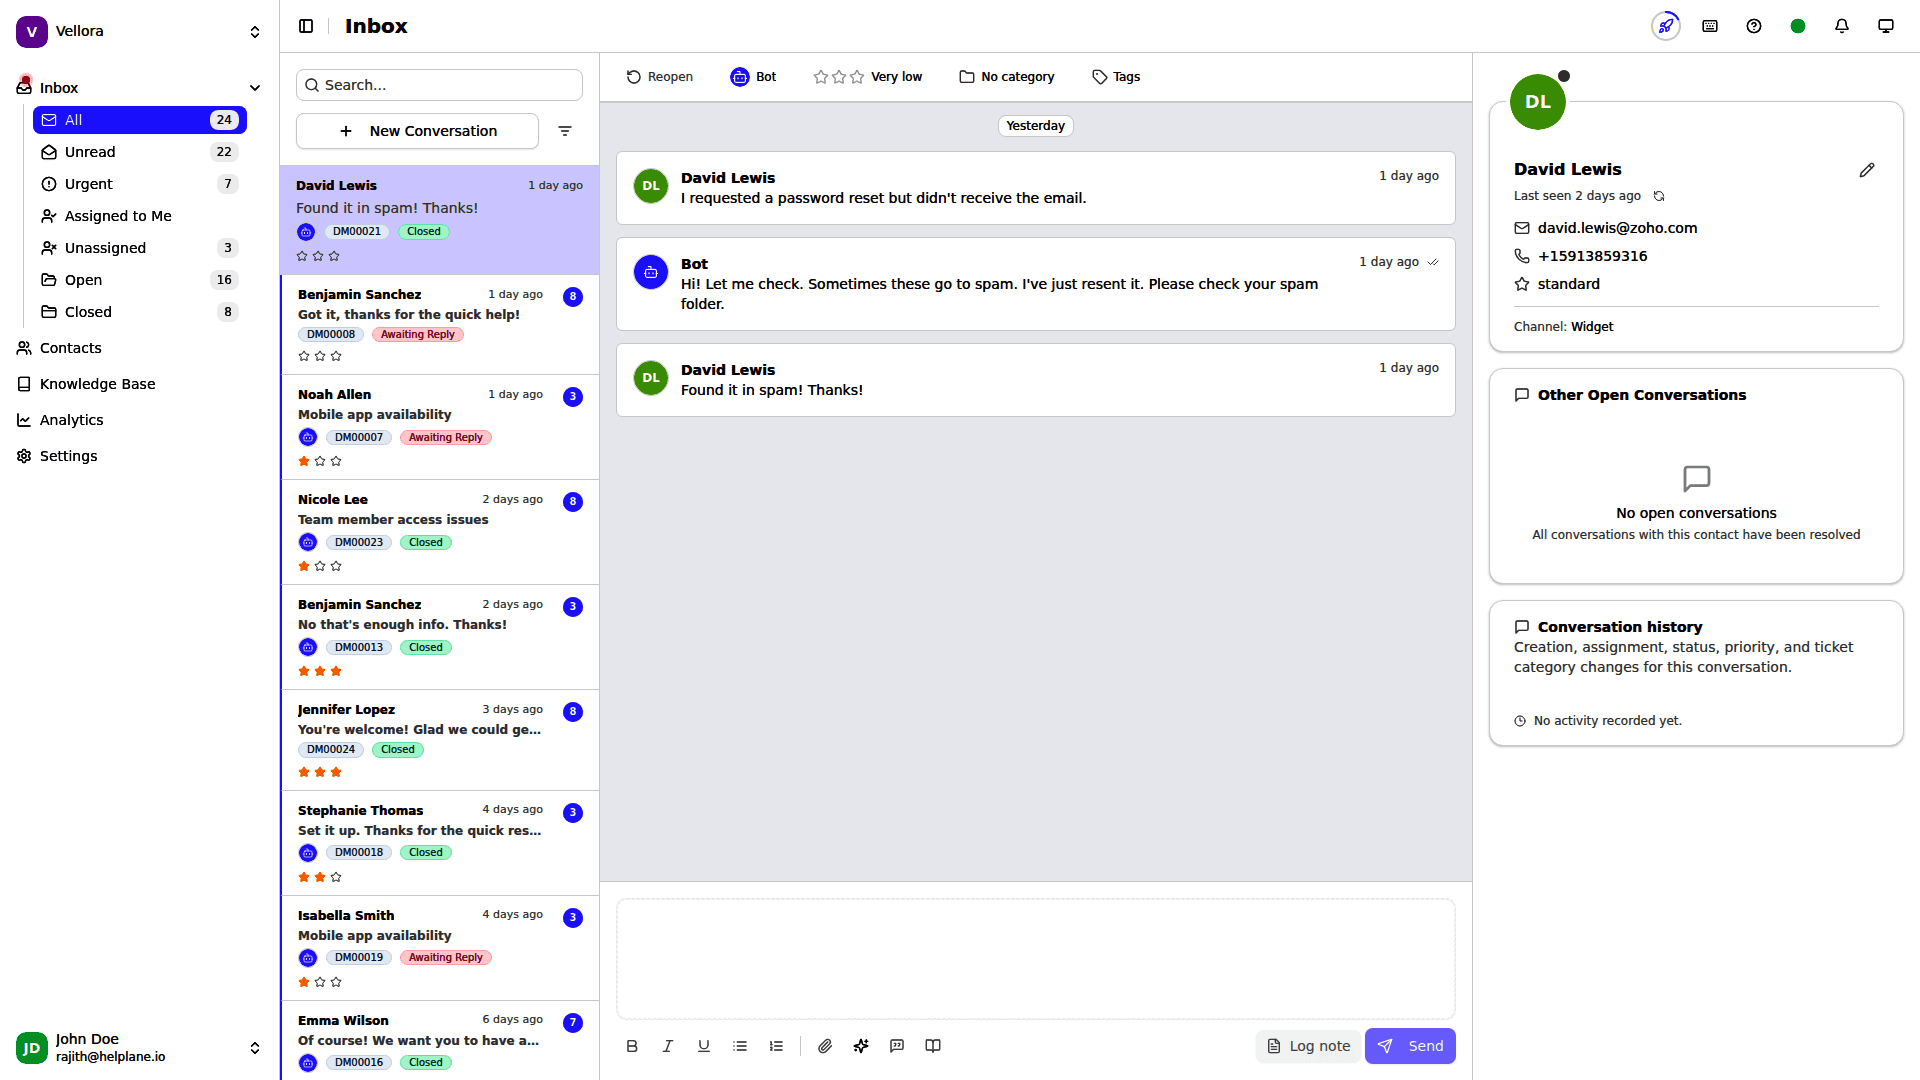Click the rocket icon in top bar
The width and height of the screenshot is (1920, 1080).
1665,26
